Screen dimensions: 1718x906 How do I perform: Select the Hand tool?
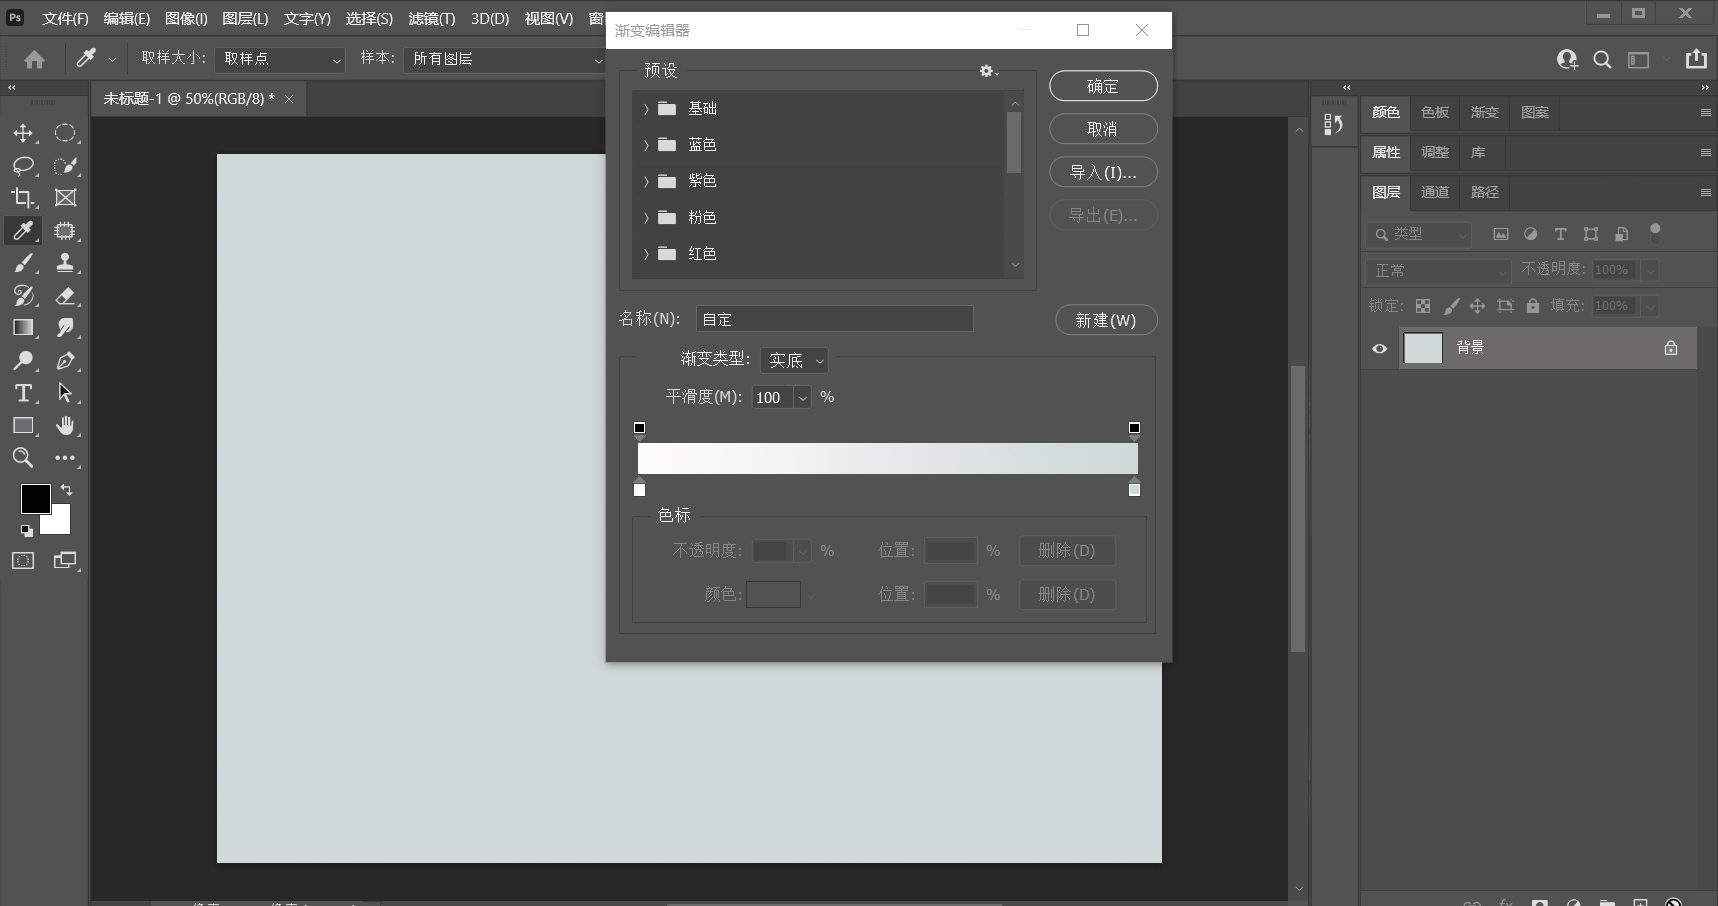[65, 426]
